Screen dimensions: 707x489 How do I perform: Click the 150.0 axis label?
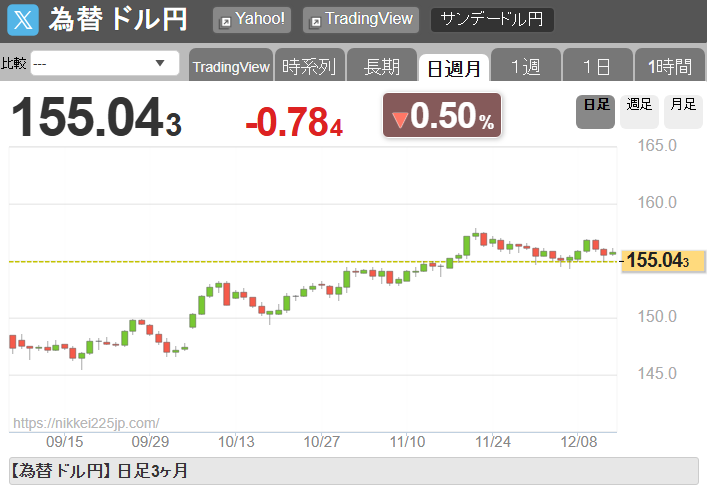(657, 316)
